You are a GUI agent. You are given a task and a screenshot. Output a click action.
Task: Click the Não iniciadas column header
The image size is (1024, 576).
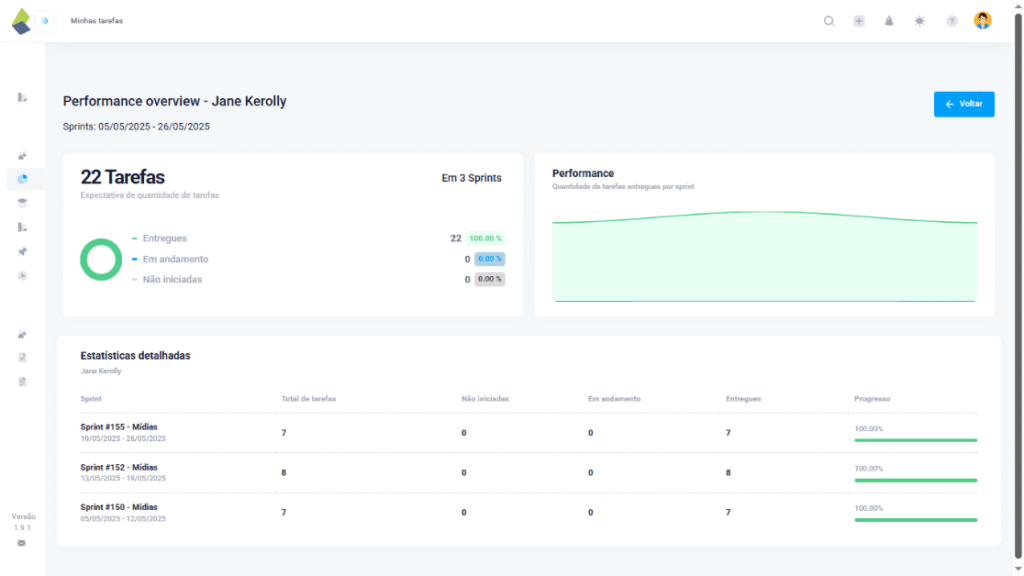(x=485, y=399)
